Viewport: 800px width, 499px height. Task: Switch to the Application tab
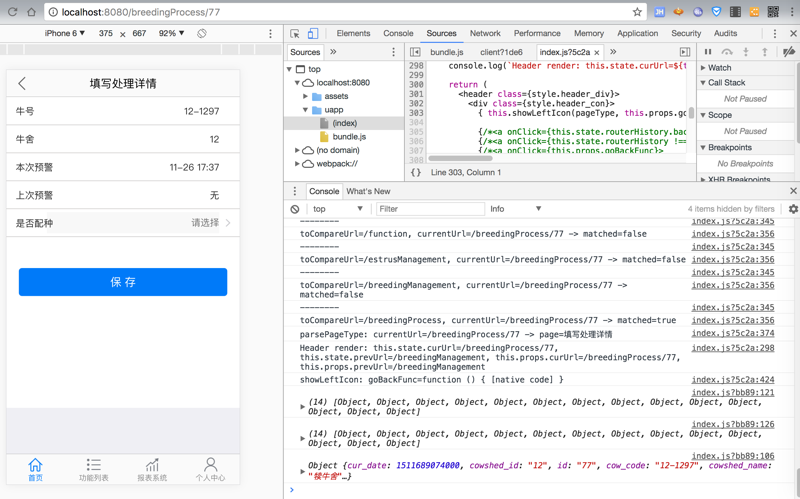637,33
